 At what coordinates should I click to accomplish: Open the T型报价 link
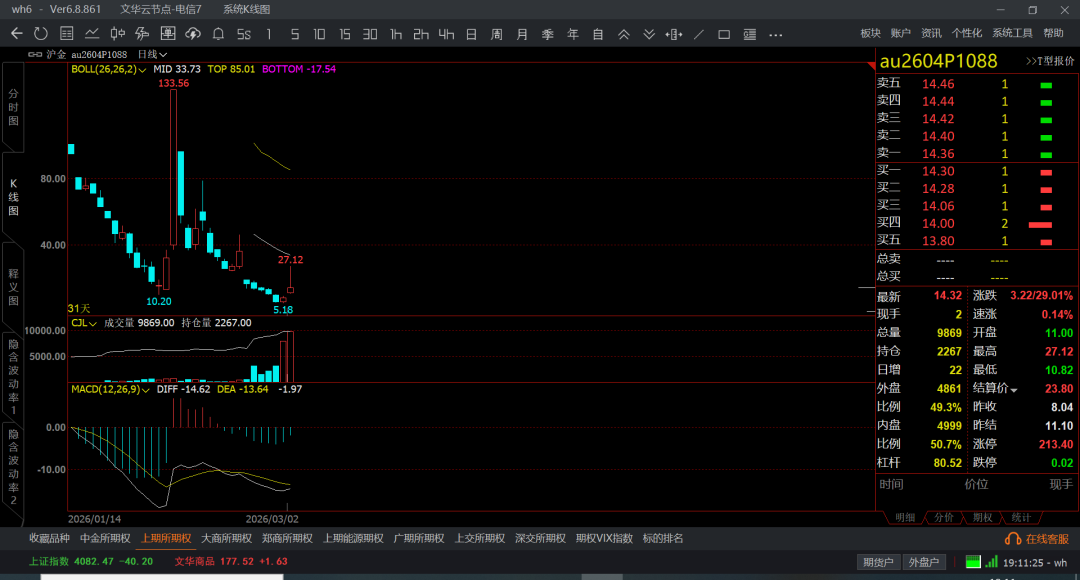click(x=1050, y=61)
